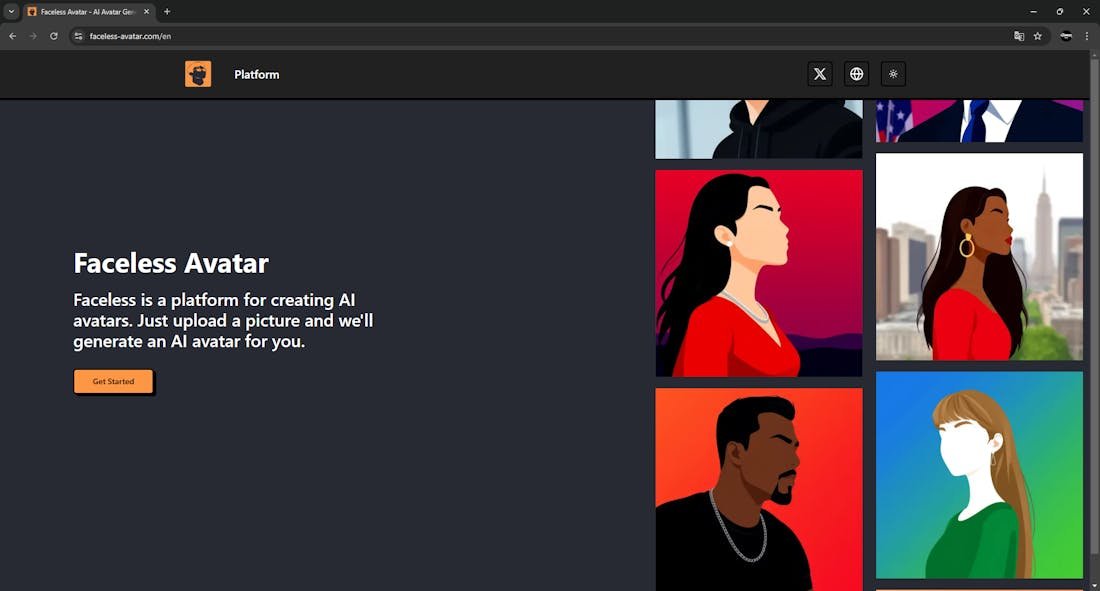1100x591 pixels.
Task: Open a new browser tab
Action: 167,11
